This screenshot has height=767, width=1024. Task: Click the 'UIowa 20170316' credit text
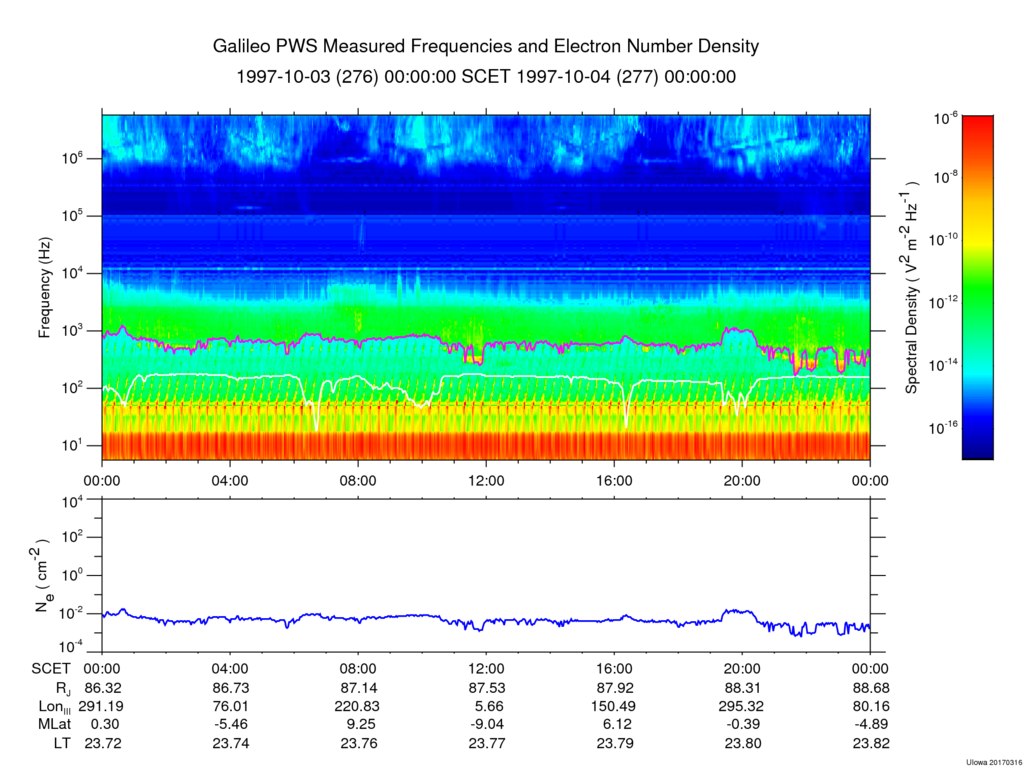tap(993, 762)
